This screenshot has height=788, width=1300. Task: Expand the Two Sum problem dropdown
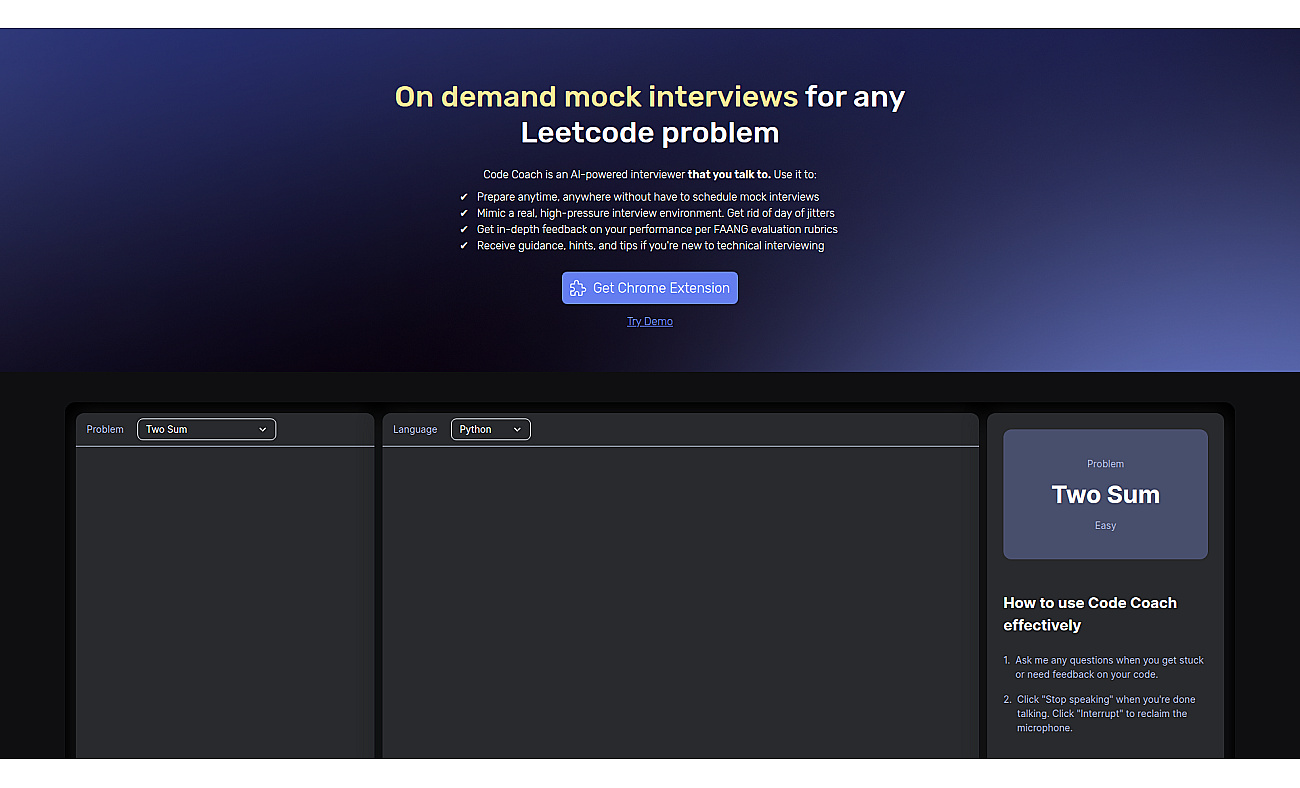[206, 429]
